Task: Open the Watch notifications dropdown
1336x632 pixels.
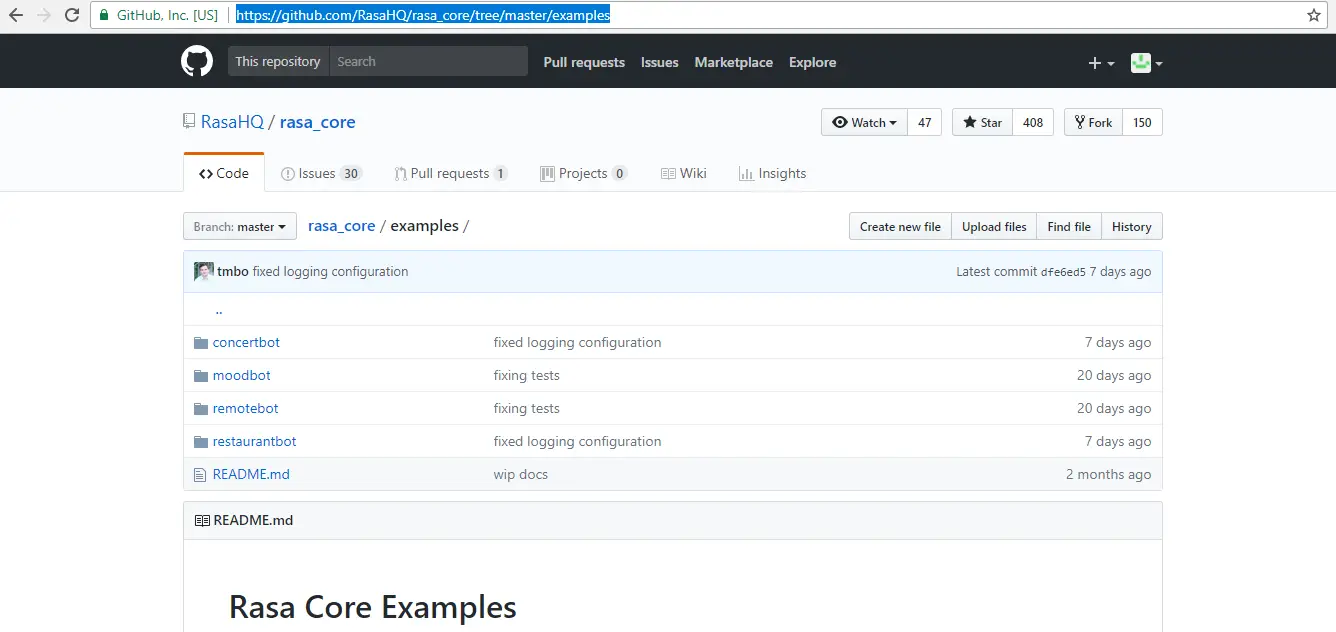Action: (865, 122)
